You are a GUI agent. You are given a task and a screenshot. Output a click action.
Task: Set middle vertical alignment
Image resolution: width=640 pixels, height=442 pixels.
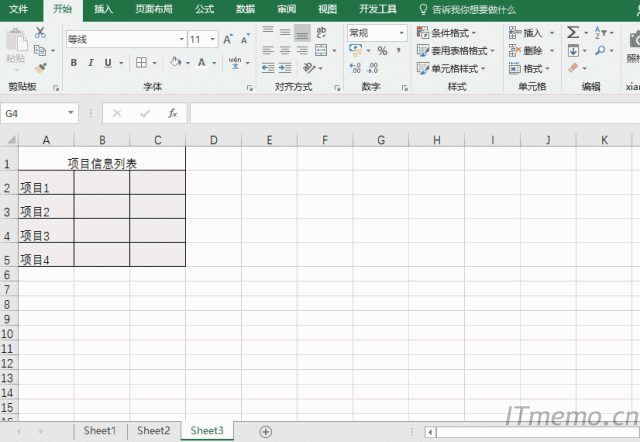(285, 32)
